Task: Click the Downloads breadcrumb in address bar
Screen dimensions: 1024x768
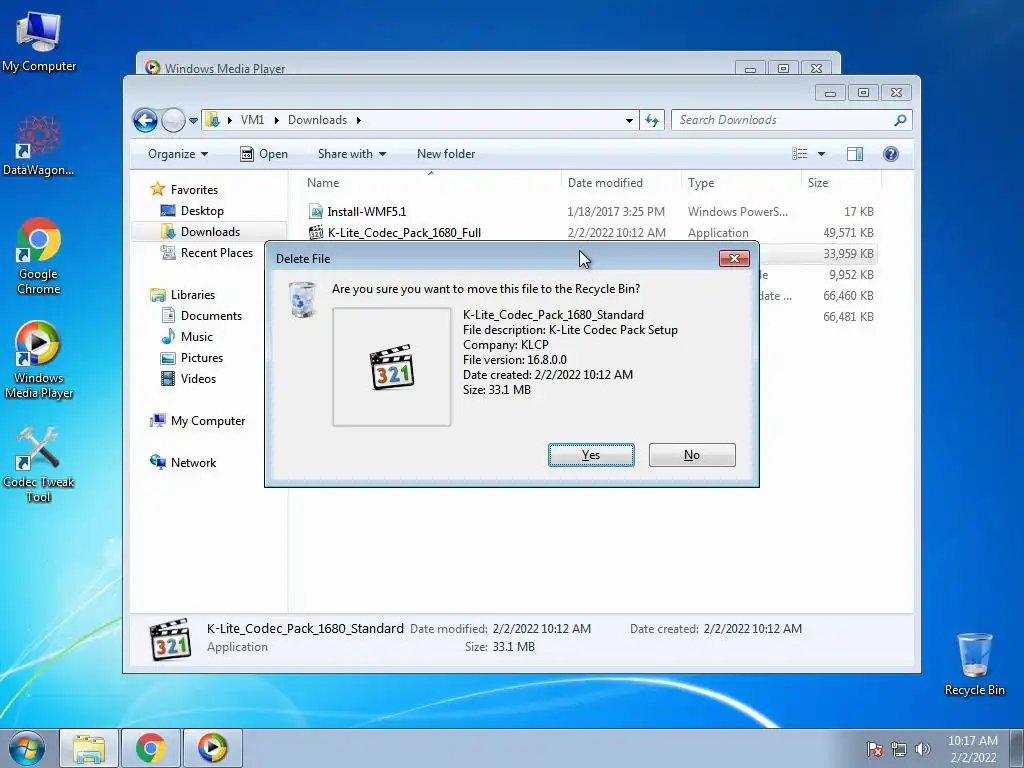Action: (317, 120)
